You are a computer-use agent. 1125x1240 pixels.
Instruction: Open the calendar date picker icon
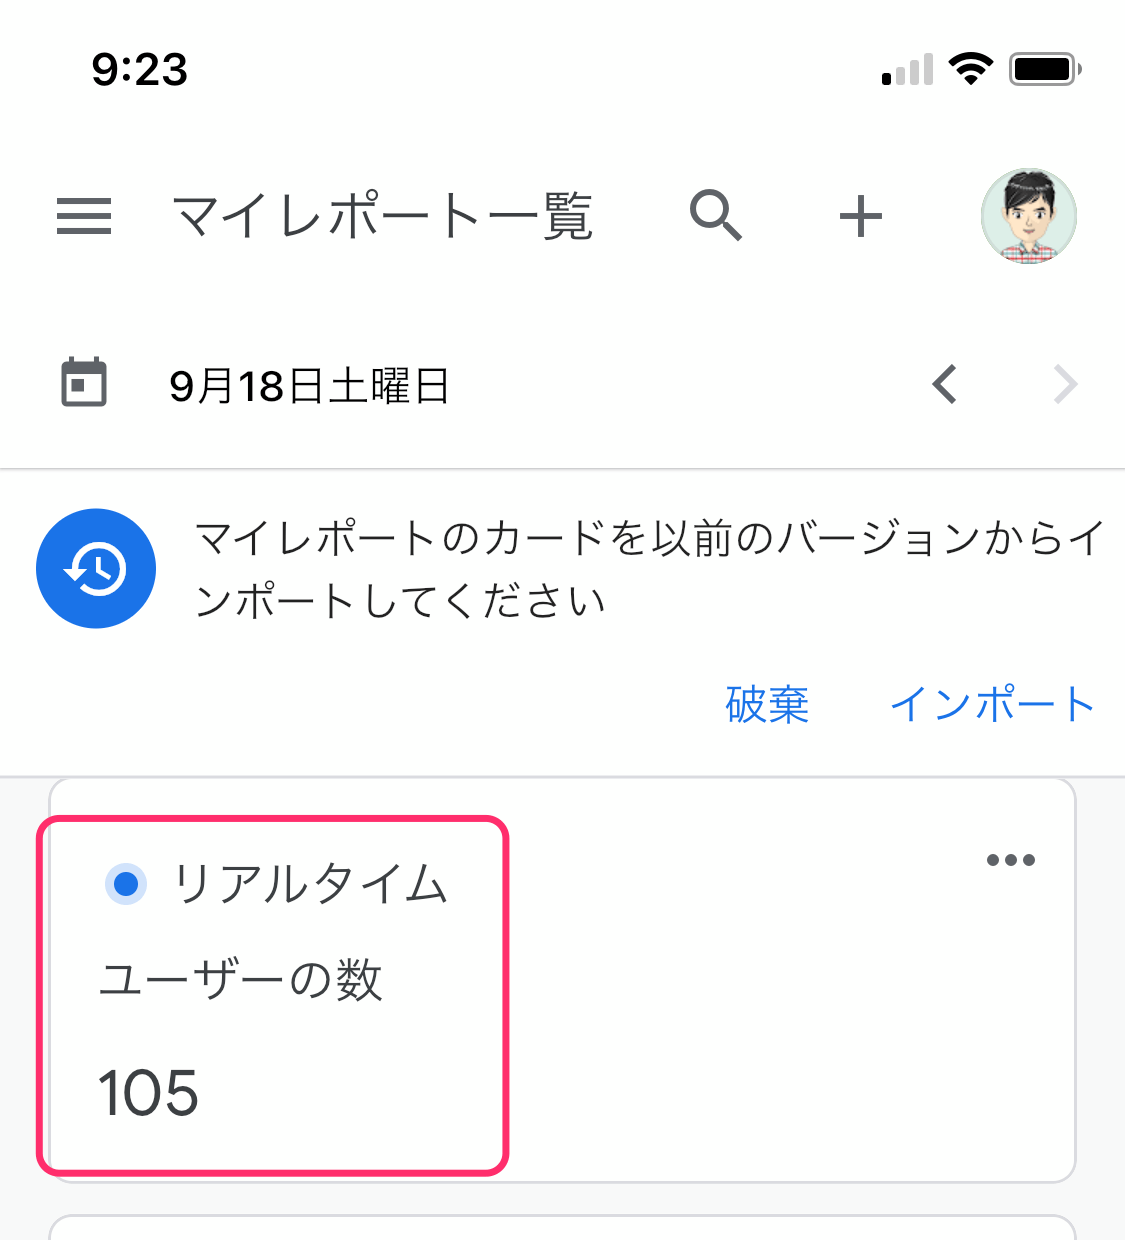click(x=84, y=383)
